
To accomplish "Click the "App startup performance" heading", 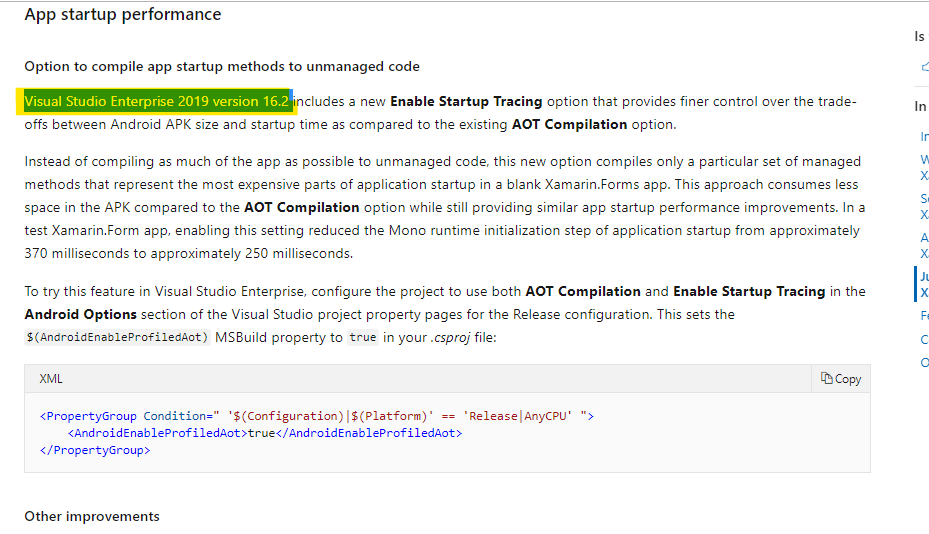I will pos(123,14).
